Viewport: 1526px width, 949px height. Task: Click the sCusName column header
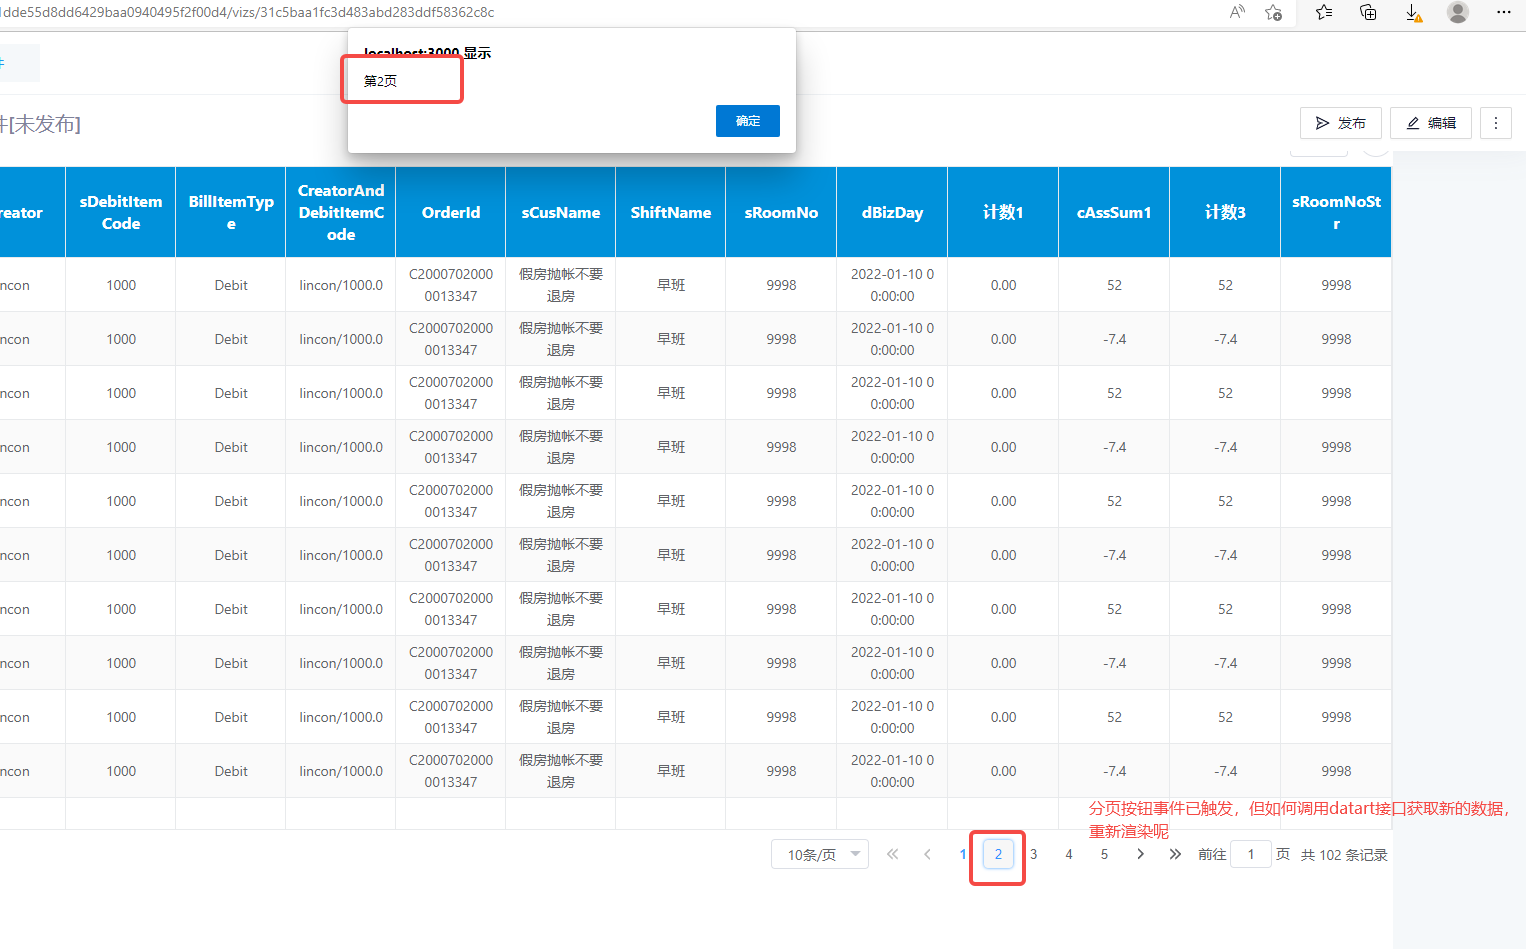(x=561, y=212)
